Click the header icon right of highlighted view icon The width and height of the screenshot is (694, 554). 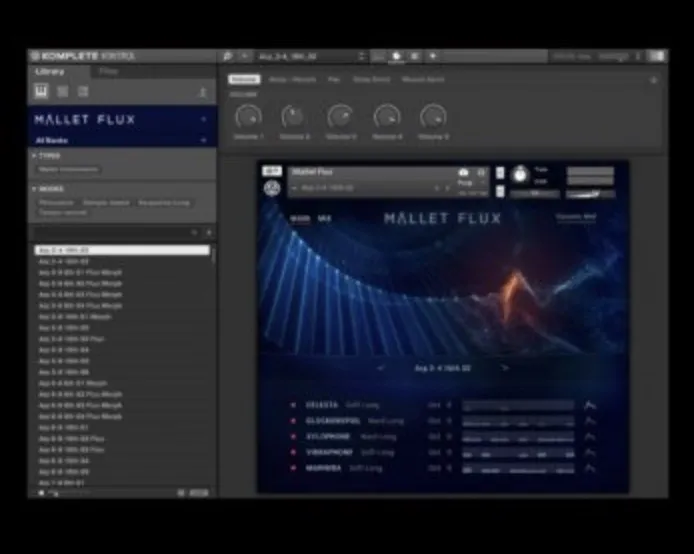(415, 56)
